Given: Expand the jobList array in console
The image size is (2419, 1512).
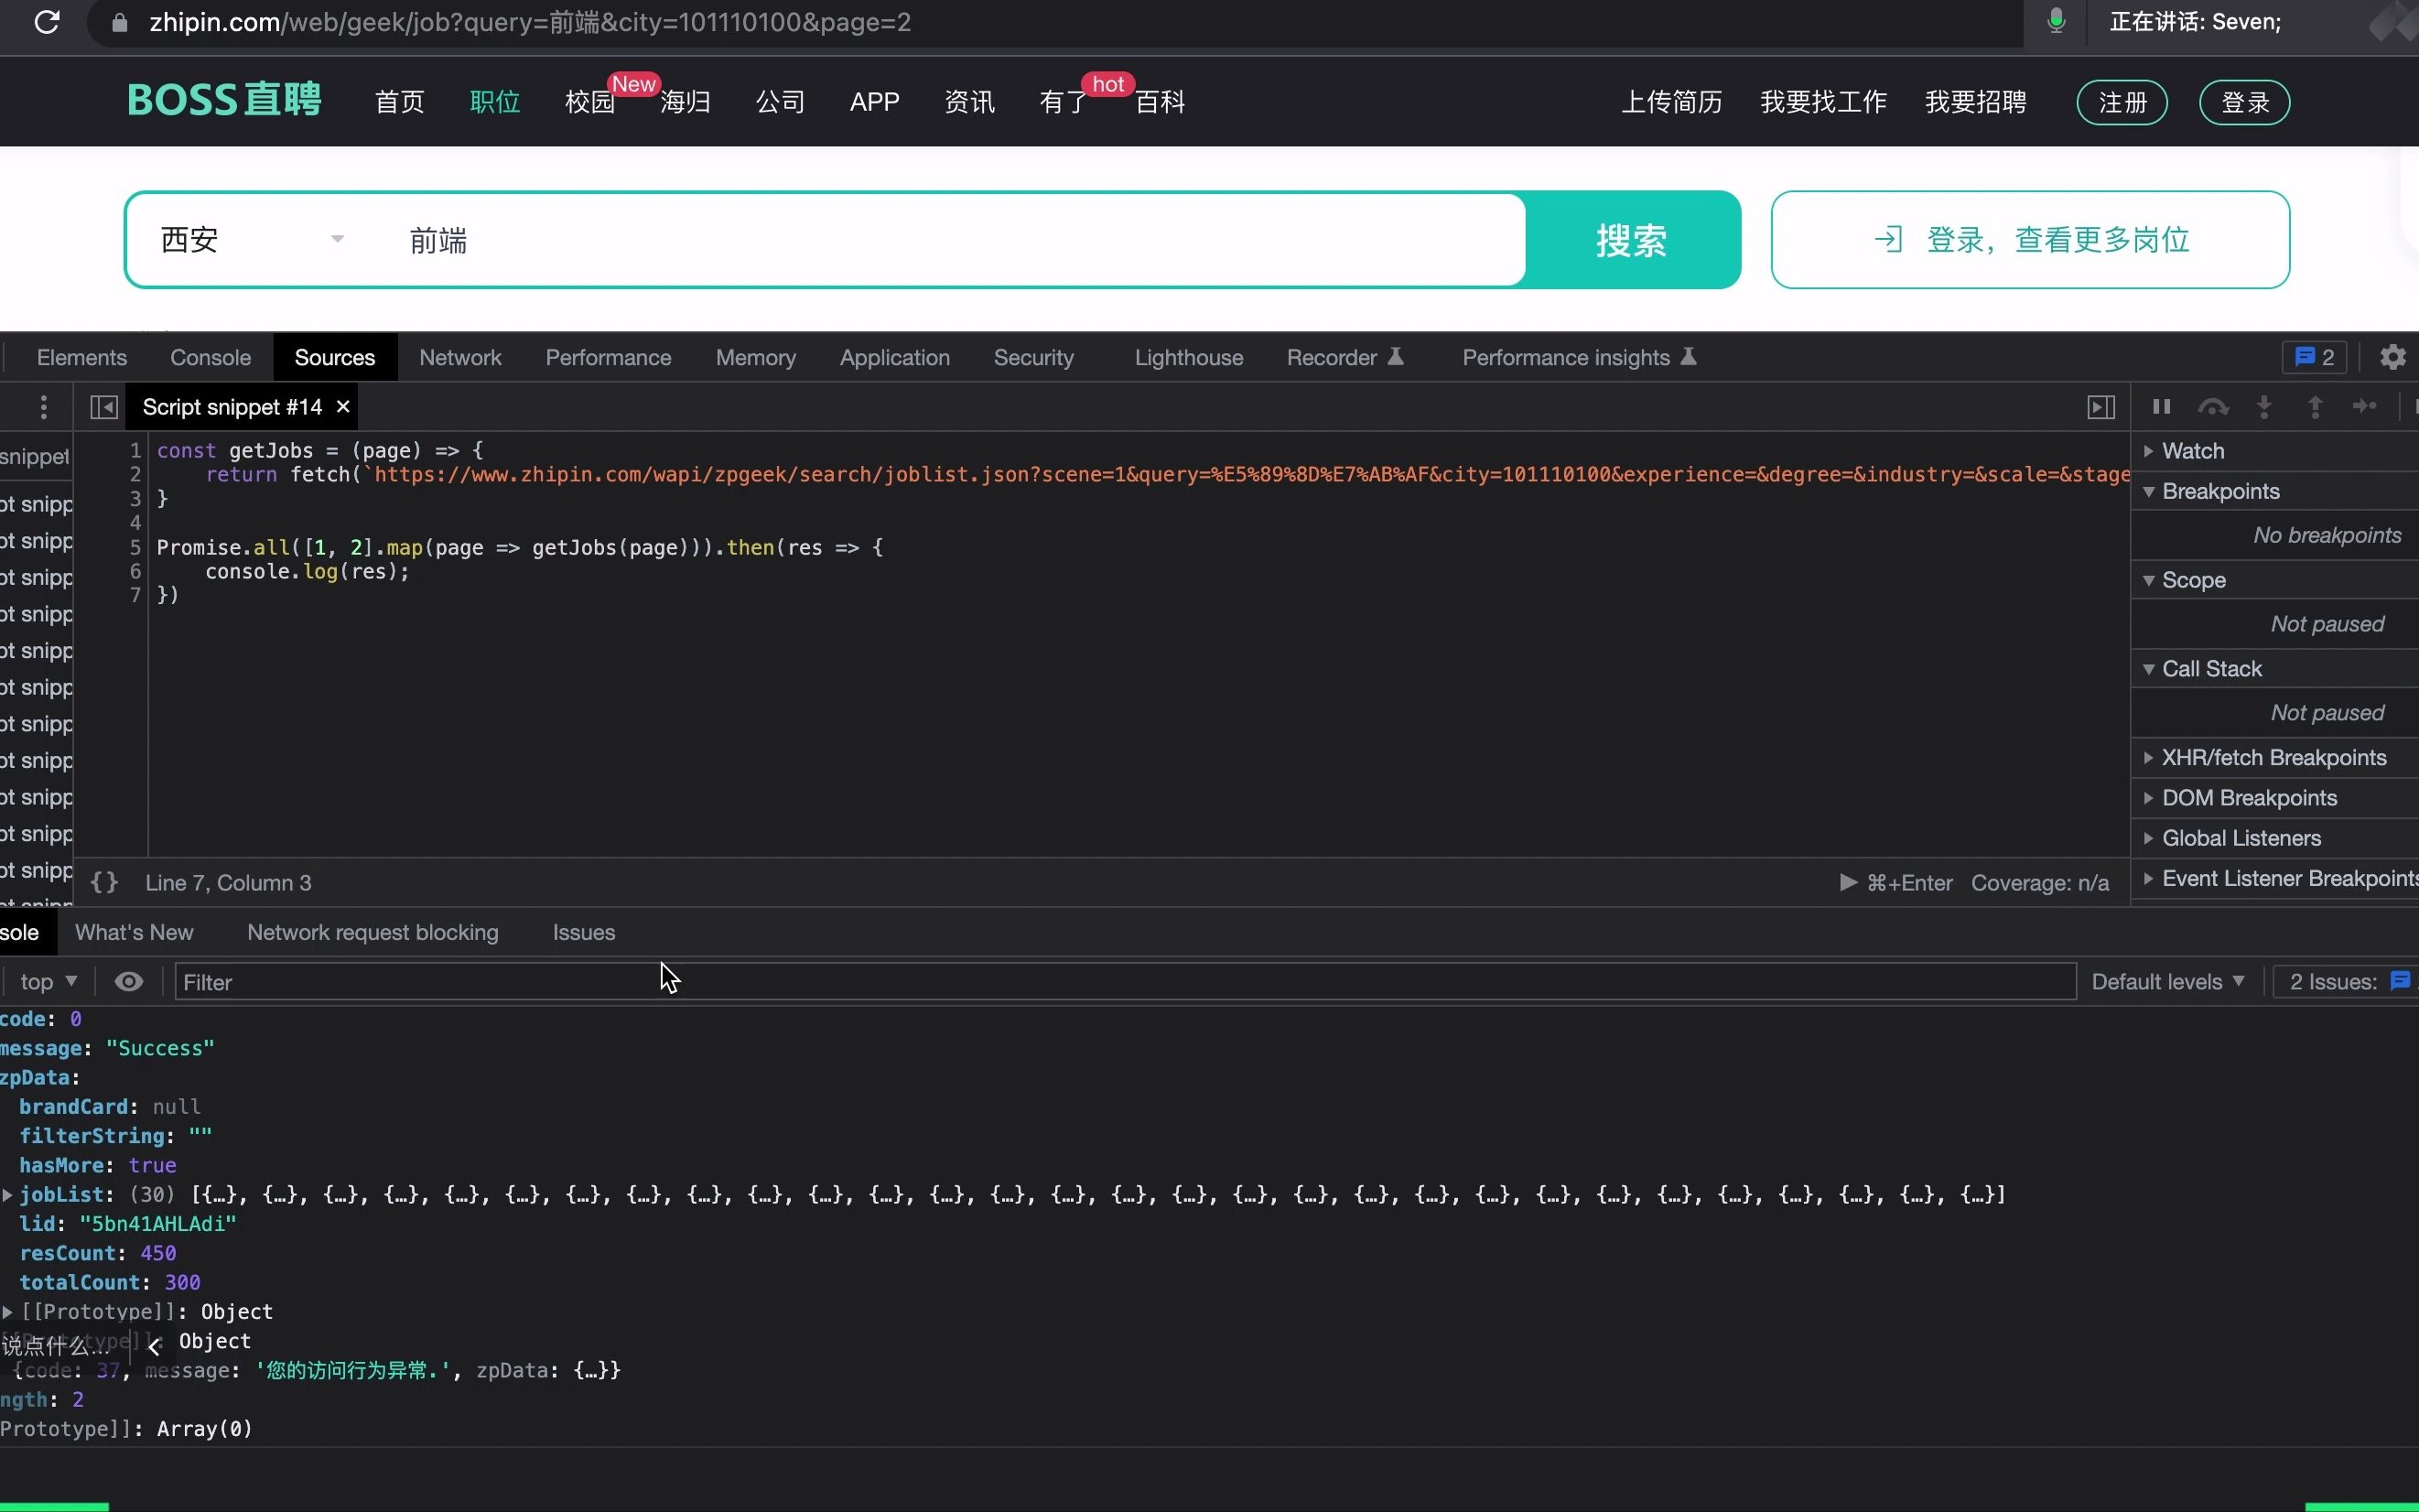Looking at the screenshot, I should pyautogui.click(x=8, y=1194).
